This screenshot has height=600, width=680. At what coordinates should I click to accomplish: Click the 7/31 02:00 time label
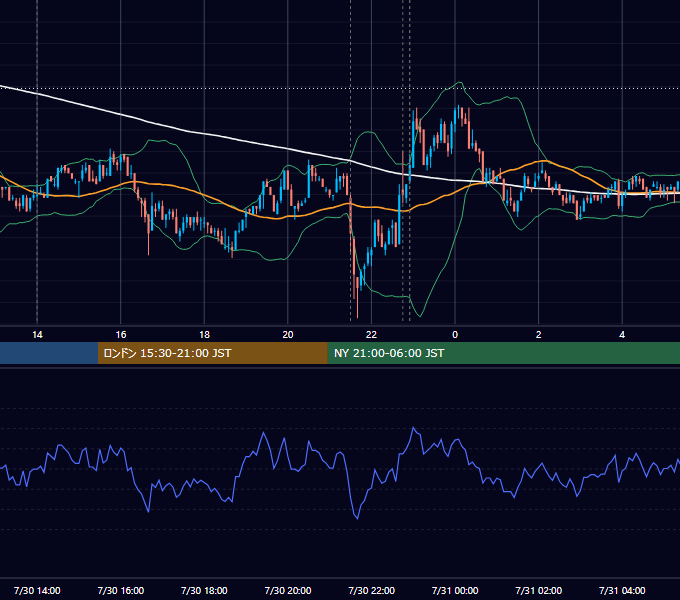click(539, 590)
